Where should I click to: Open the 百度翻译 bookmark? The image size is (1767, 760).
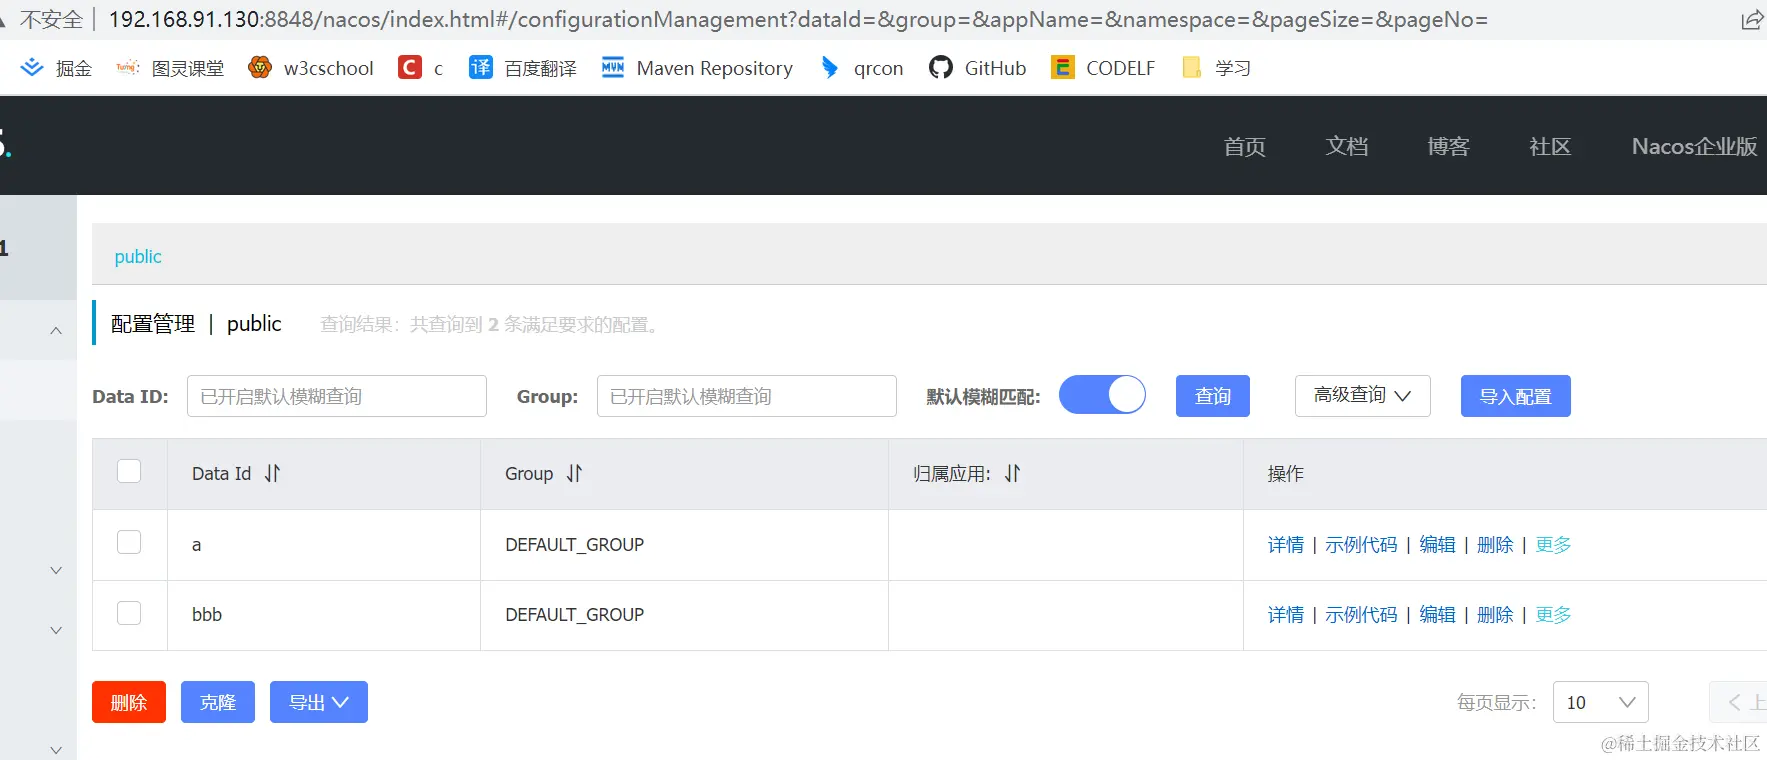[523, 68]
